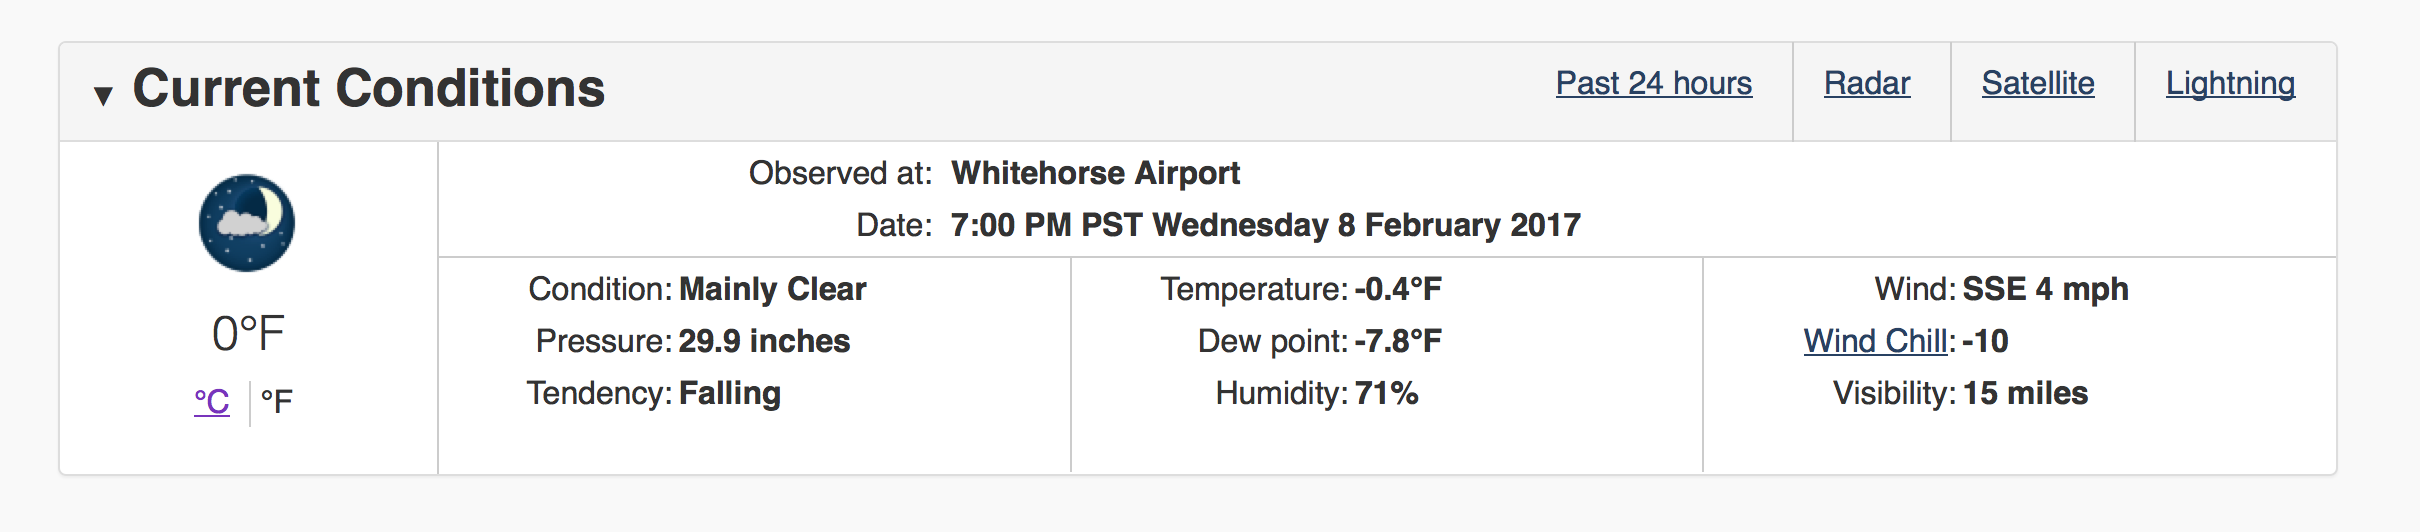Click the 71% humidity value

coord(1387,393)
